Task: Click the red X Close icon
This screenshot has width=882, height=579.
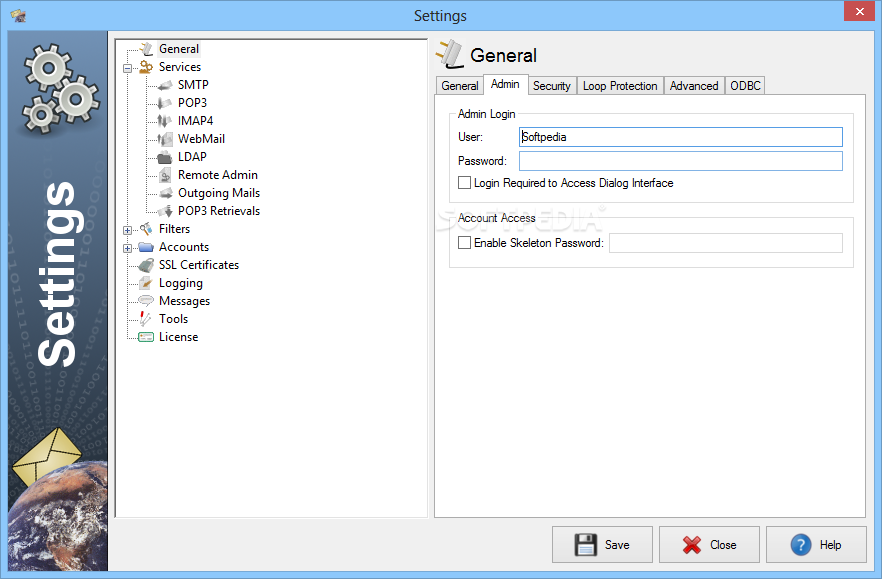Action: click(692, 545)
